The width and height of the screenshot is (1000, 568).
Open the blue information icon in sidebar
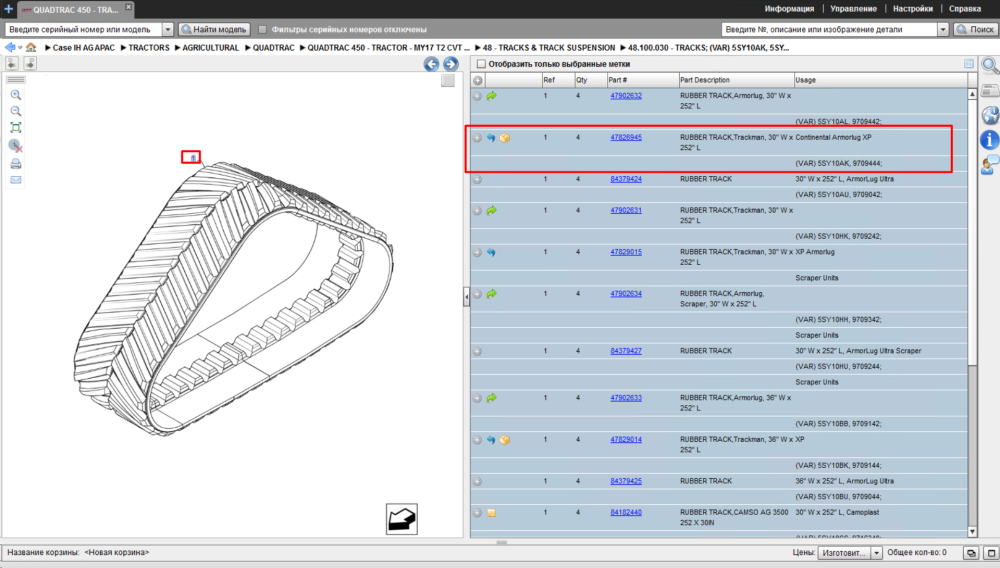click(990, 140)
